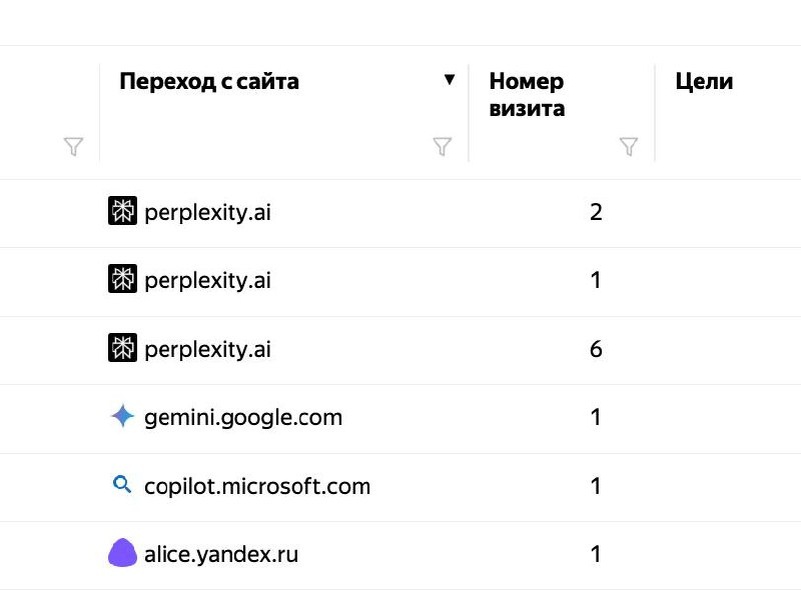Click the Perplexity icon beside visit number 1
Screen dimensions: 801x611
[123, 279]
